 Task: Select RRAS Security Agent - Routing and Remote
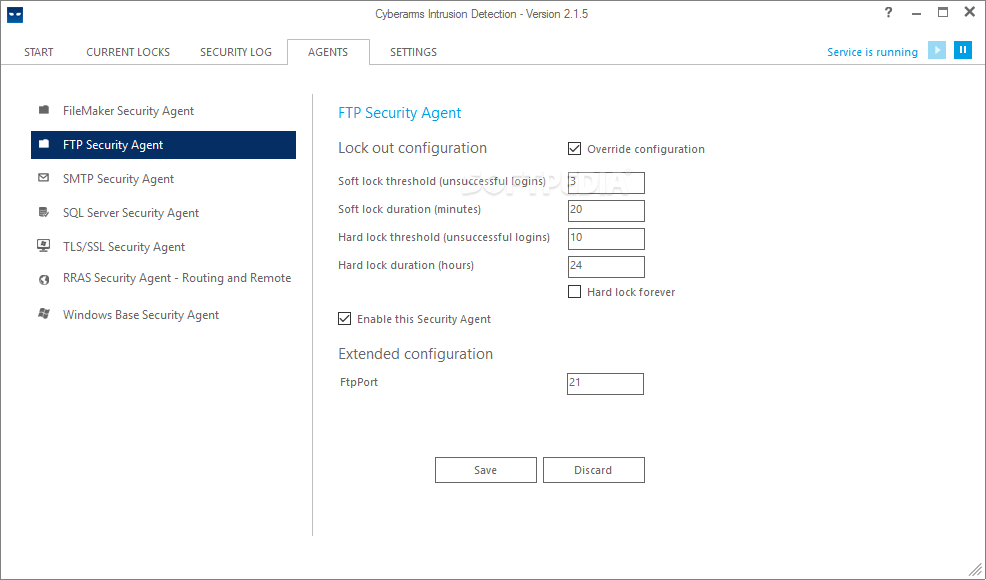163,278
